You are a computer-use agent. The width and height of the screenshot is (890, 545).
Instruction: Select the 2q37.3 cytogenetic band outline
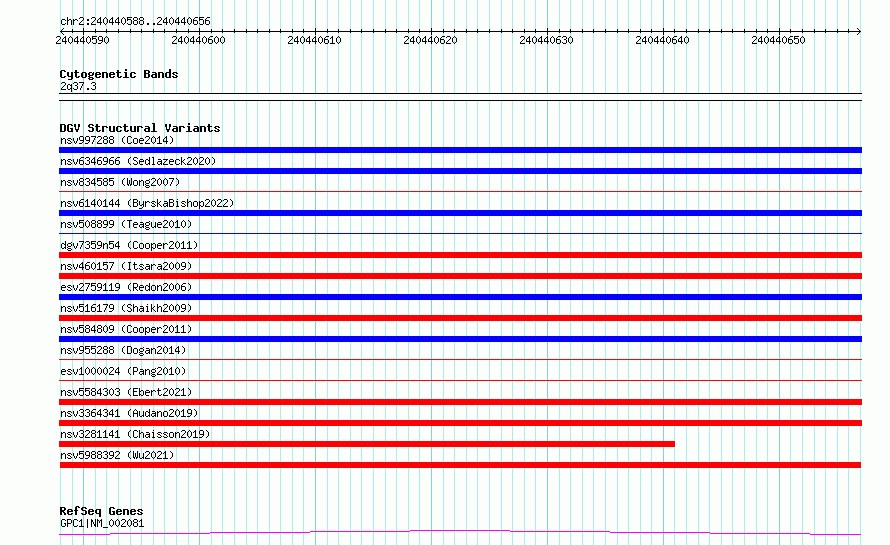pyautogui.click(x=460, y=97)
